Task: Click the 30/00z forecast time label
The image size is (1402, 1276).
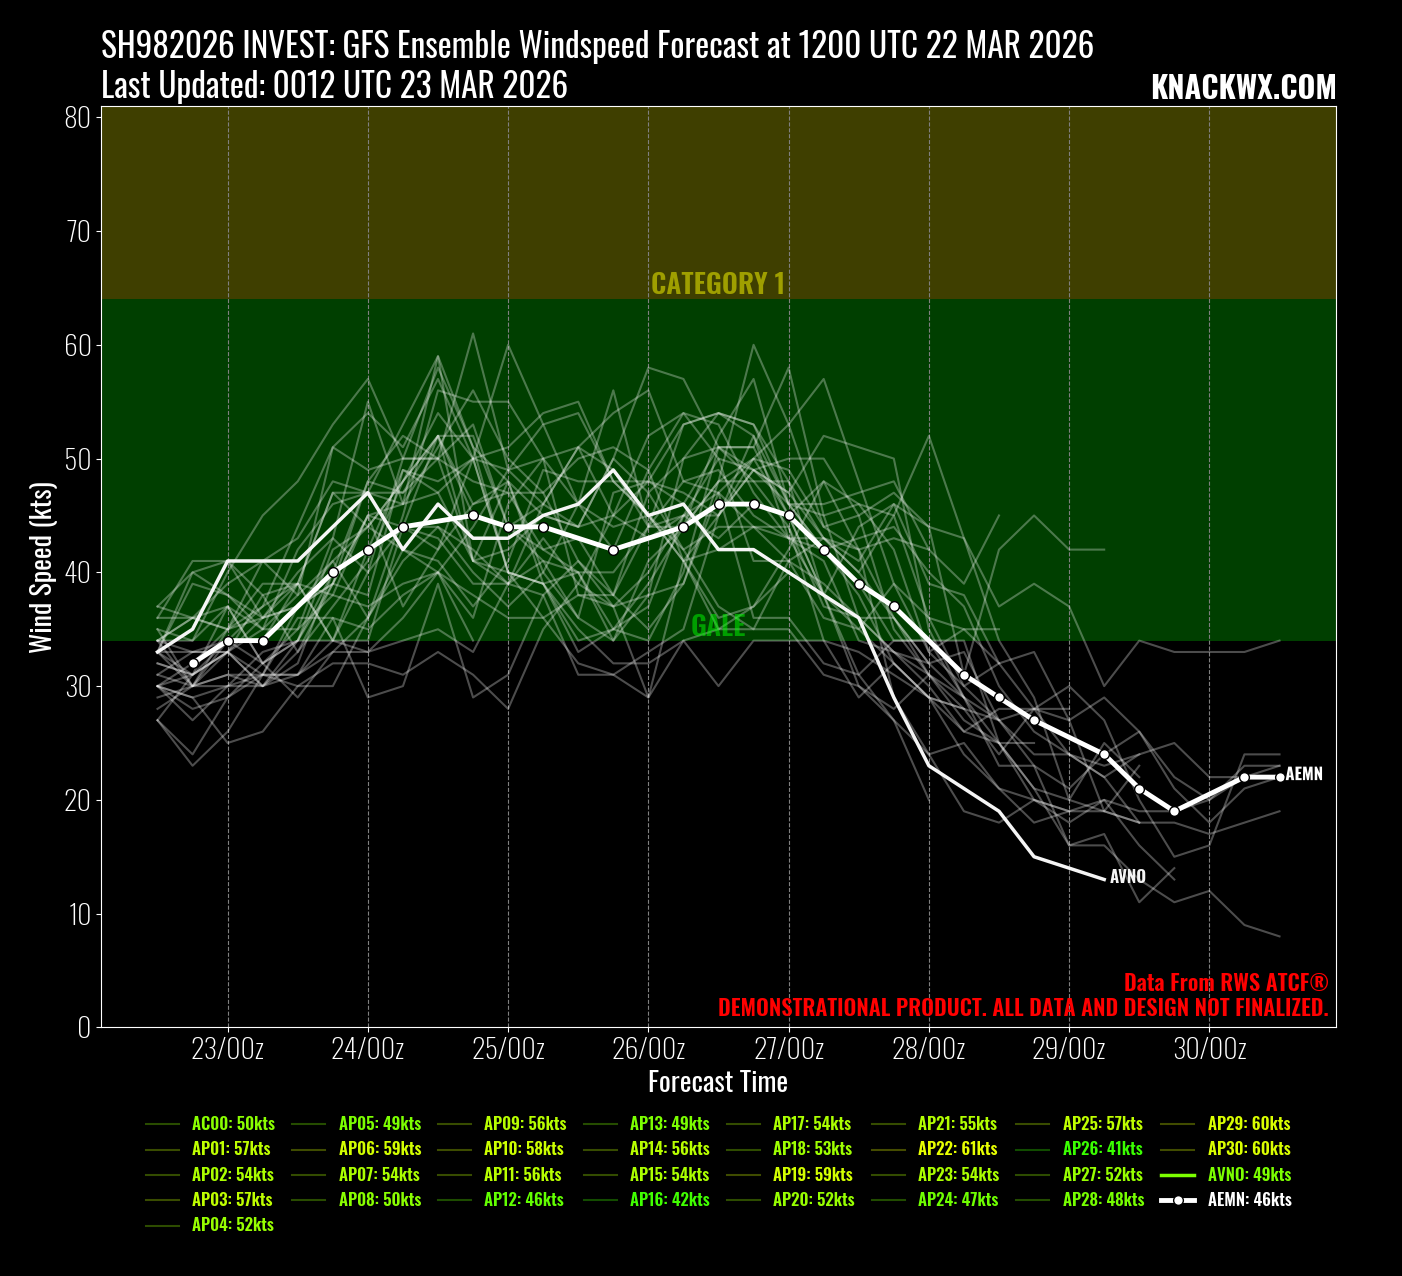Action: tap(1210, 1049)
